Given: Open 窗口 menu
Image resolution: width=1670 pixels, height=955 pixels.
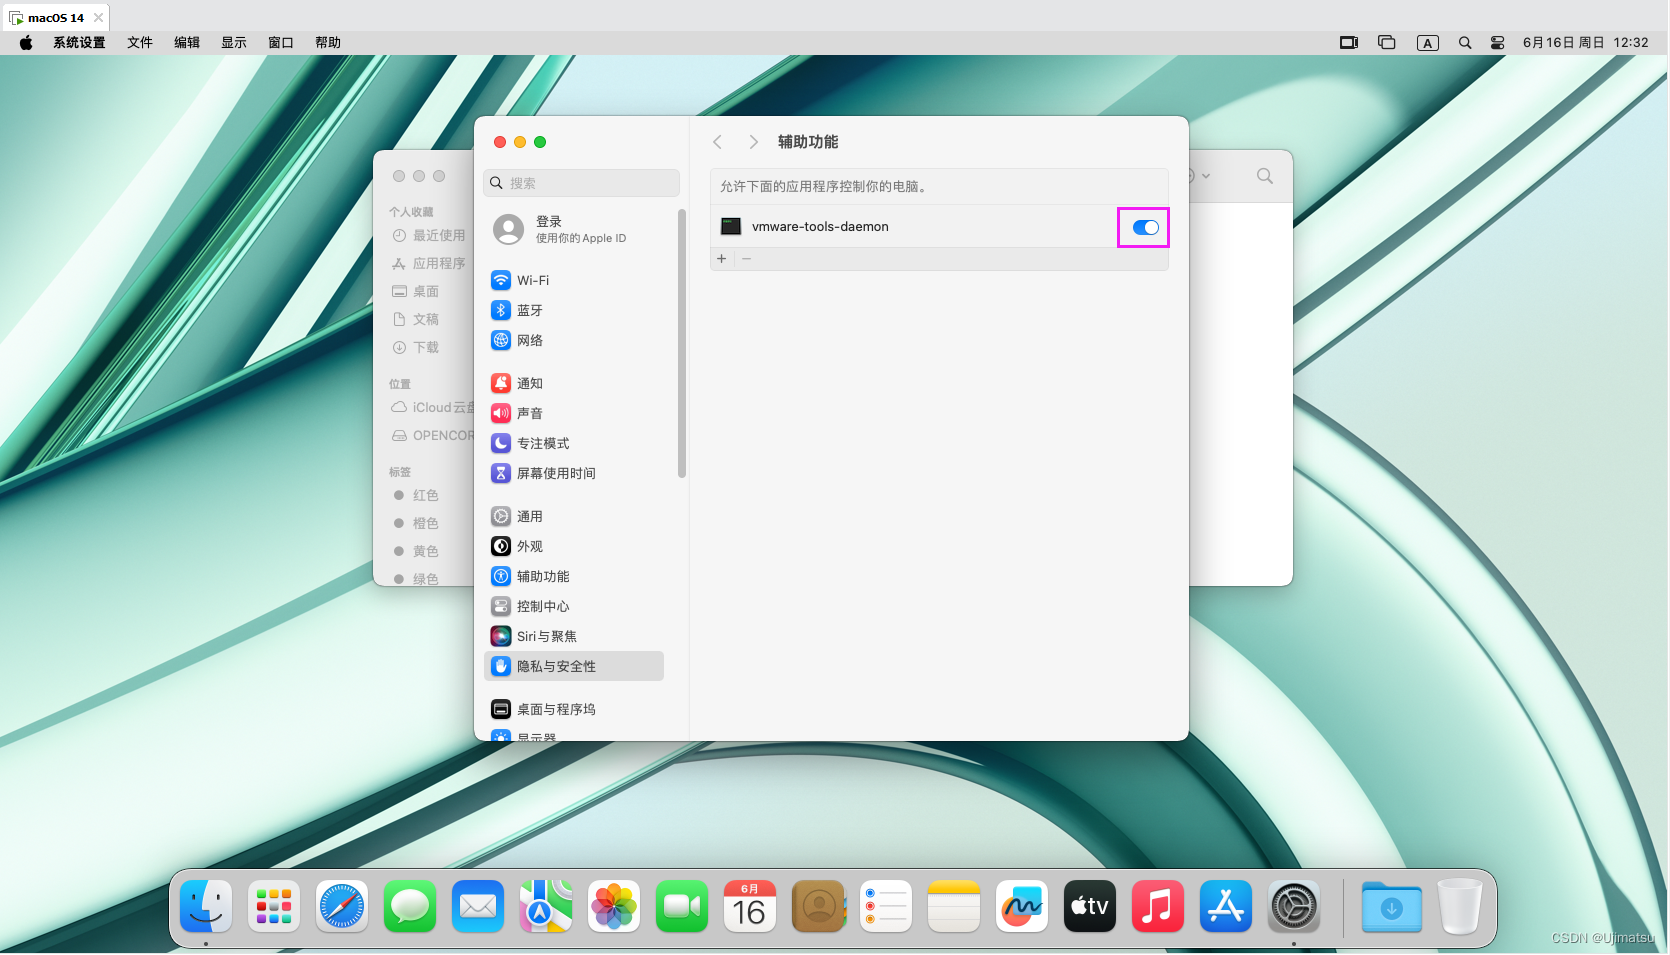Looking at the screenshot, I should 281,42.
